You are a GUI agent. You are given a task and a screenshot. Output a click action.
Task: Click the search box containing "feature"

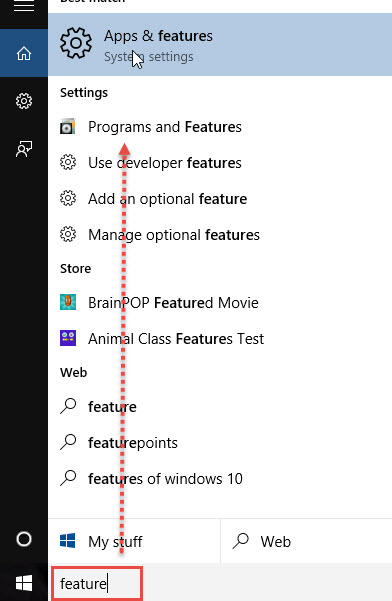tap(97, 583)
